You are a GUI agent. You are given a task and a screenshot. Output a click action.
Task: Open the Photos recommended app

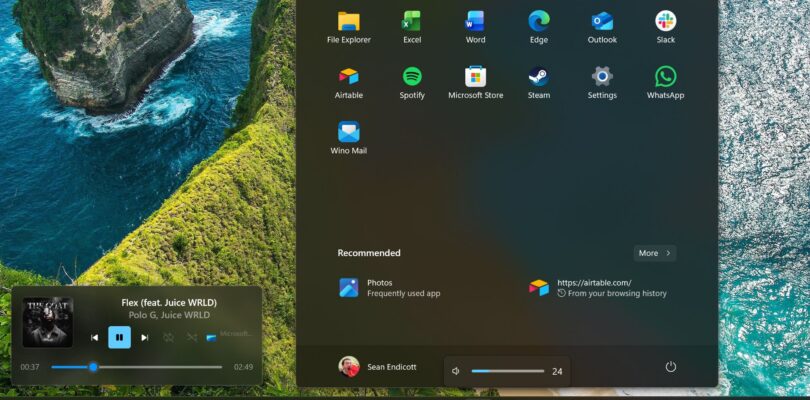click(x=390, y=288)
